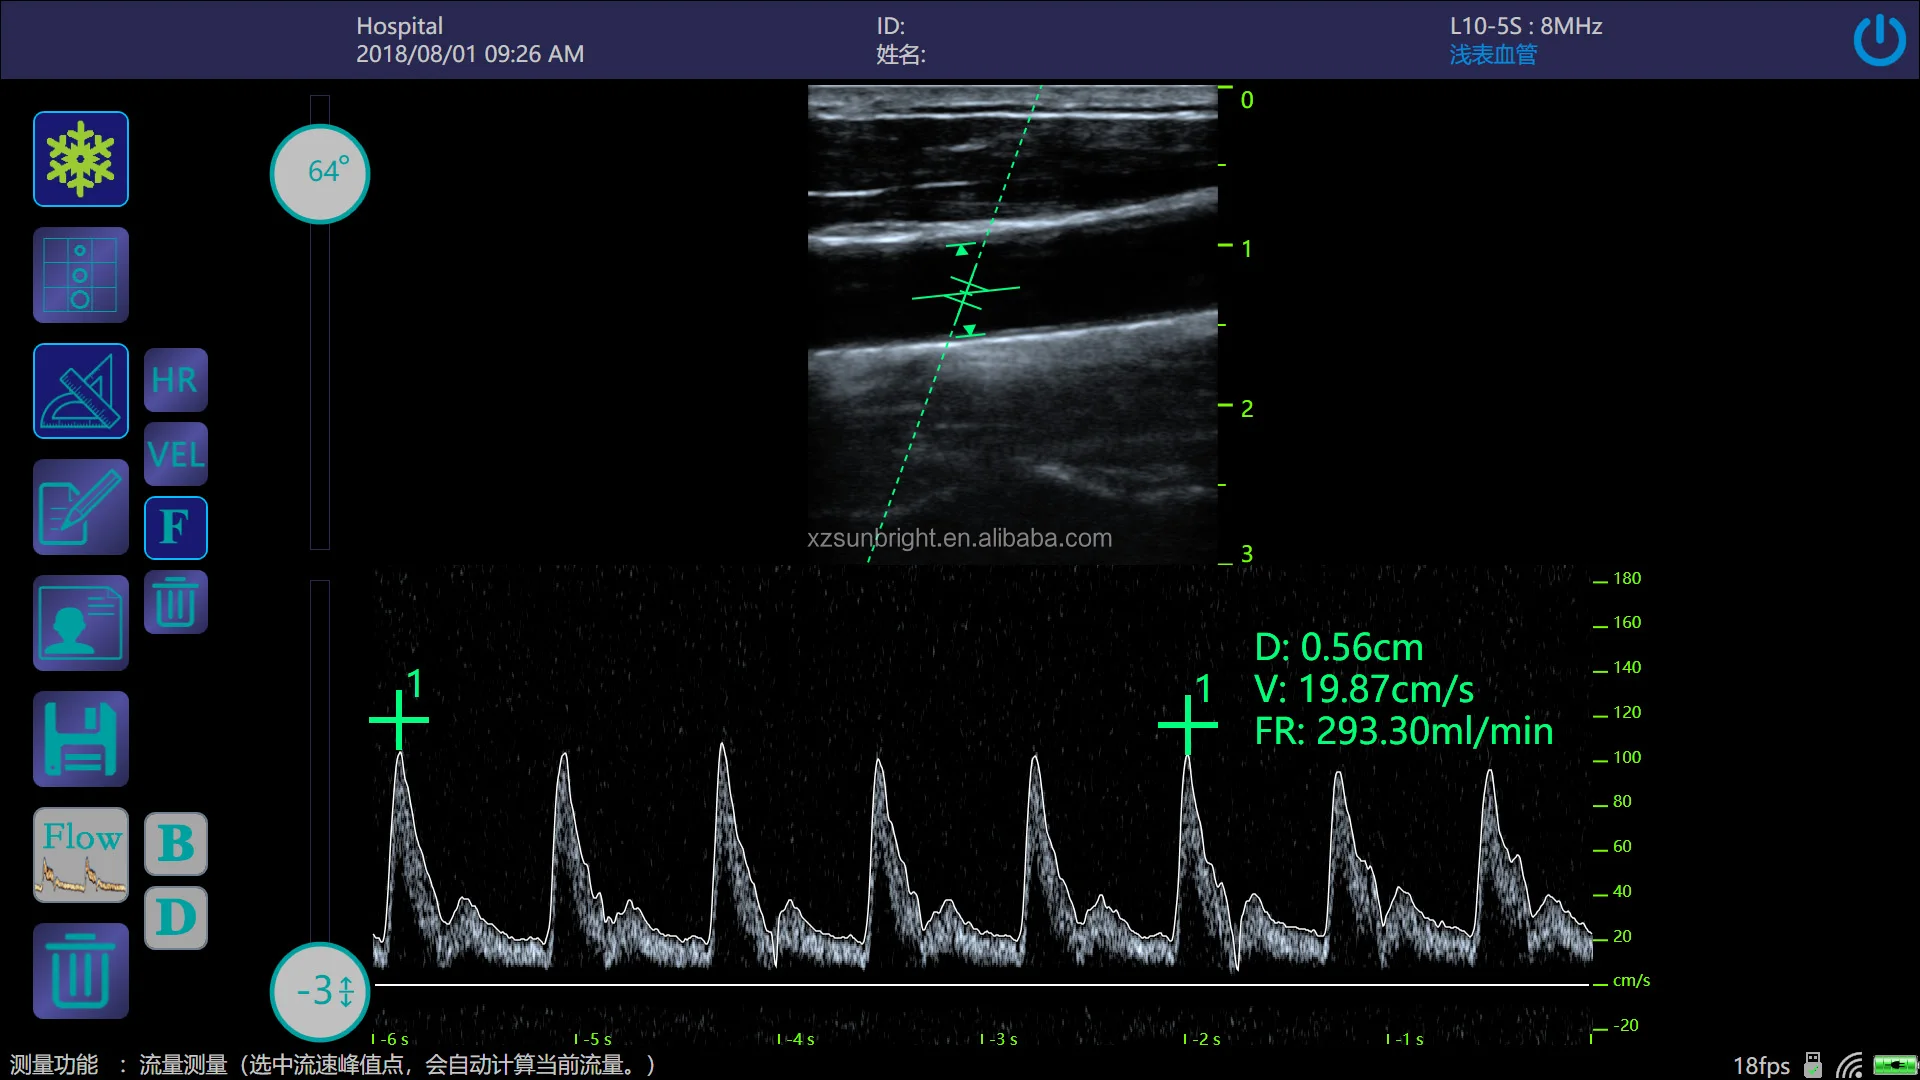Click the -3 baseline slider knob
Viewport: 1920px width, 1080px height.
click(x=320, y=991)
